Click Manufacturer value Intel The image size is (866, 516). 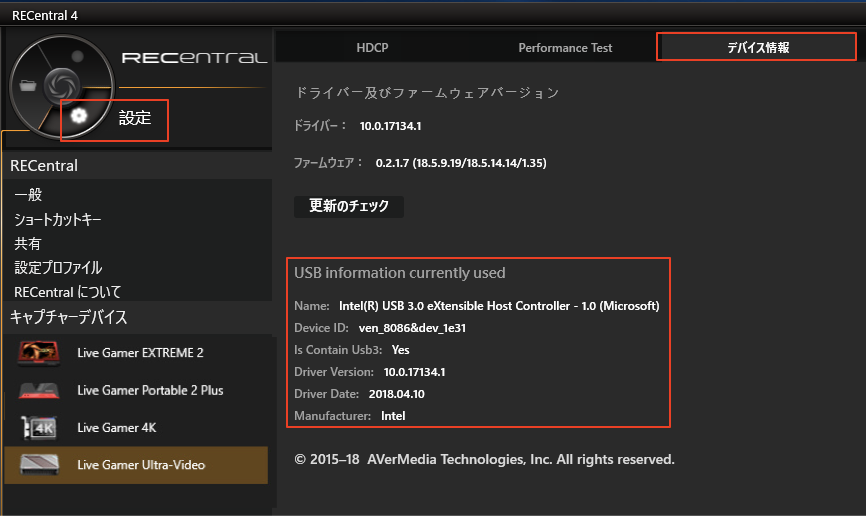point(393,416)
